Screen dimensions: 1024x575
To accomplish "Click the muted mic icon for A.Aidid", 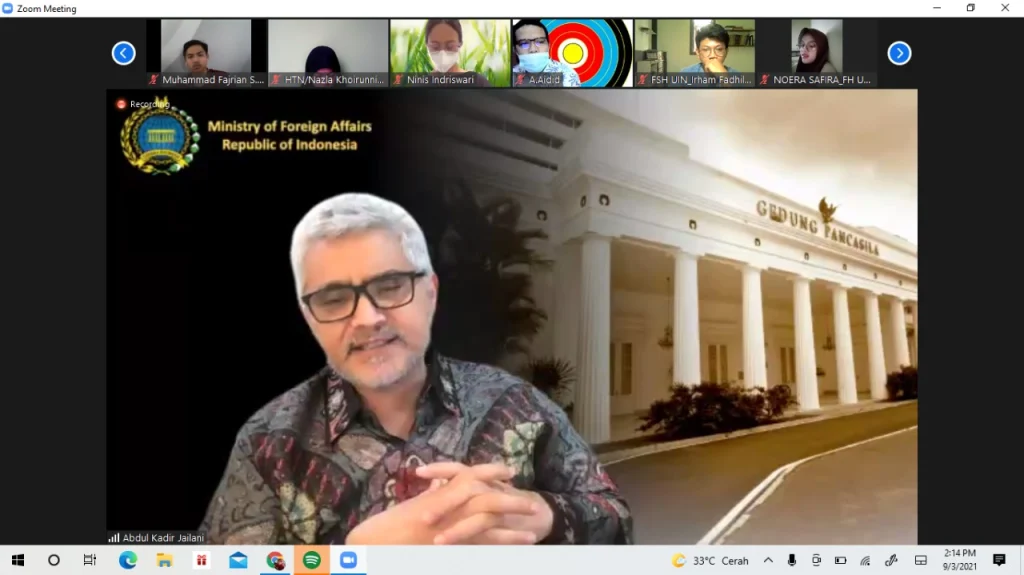I will pyautogui.click(x=520, y=80).
